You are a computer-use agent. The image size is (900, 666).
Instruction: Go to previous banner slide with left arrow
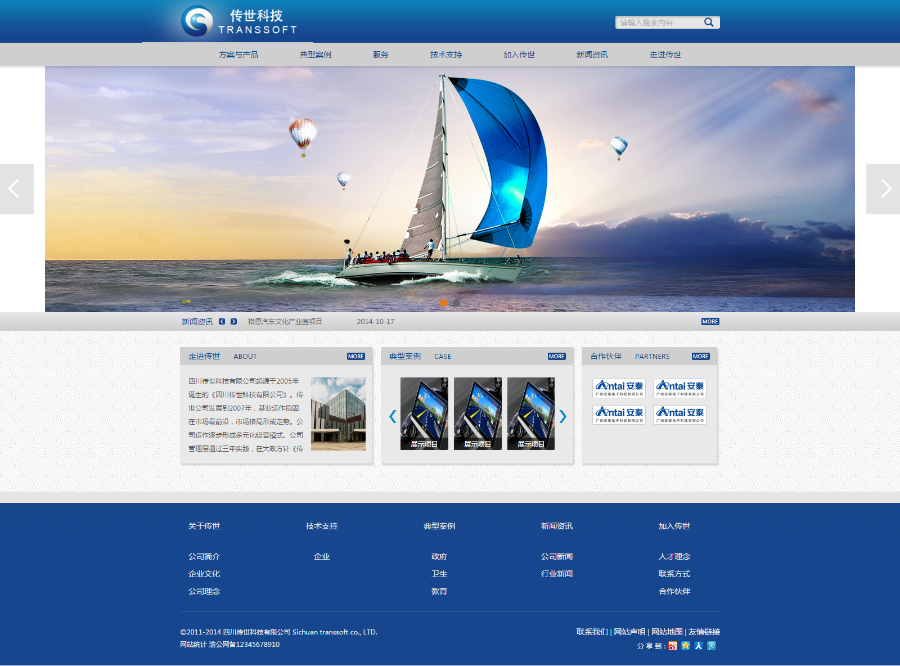click(x=15, y=189)
